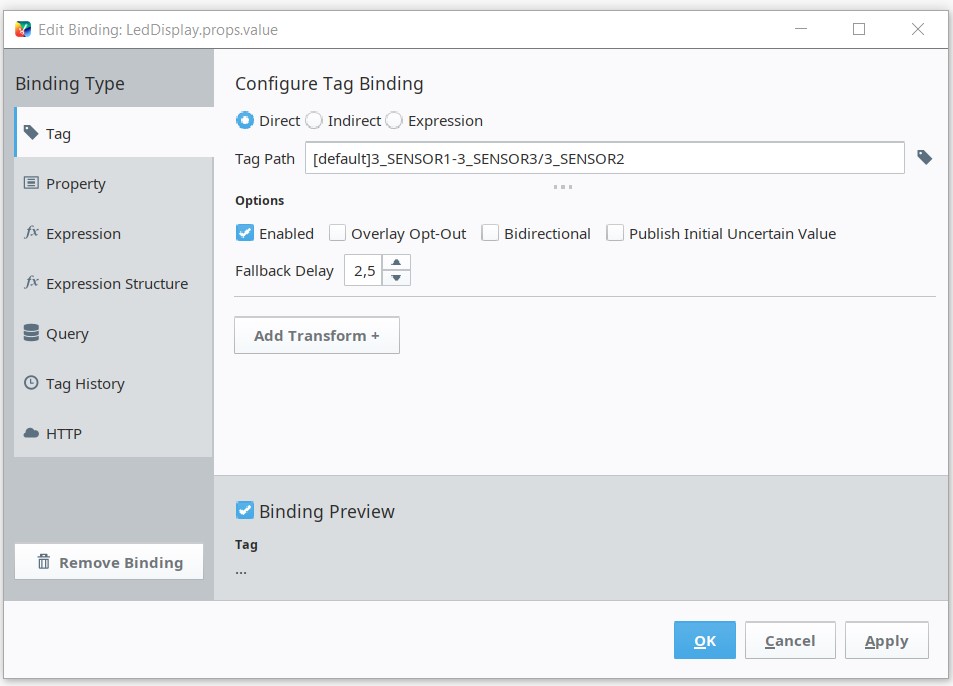953x686 pixels.
Task: Select the Property binding type
Action: (x=114, y=184)
